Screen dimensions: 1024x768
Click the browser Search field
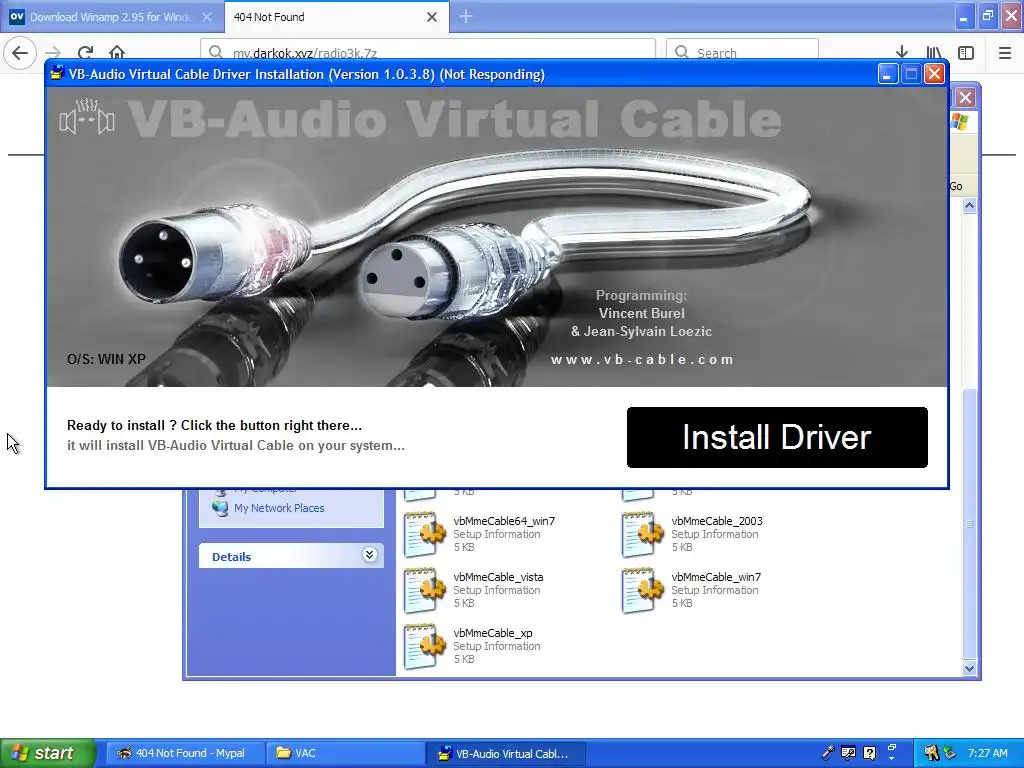pyautogui.click(x=743, y=53)
